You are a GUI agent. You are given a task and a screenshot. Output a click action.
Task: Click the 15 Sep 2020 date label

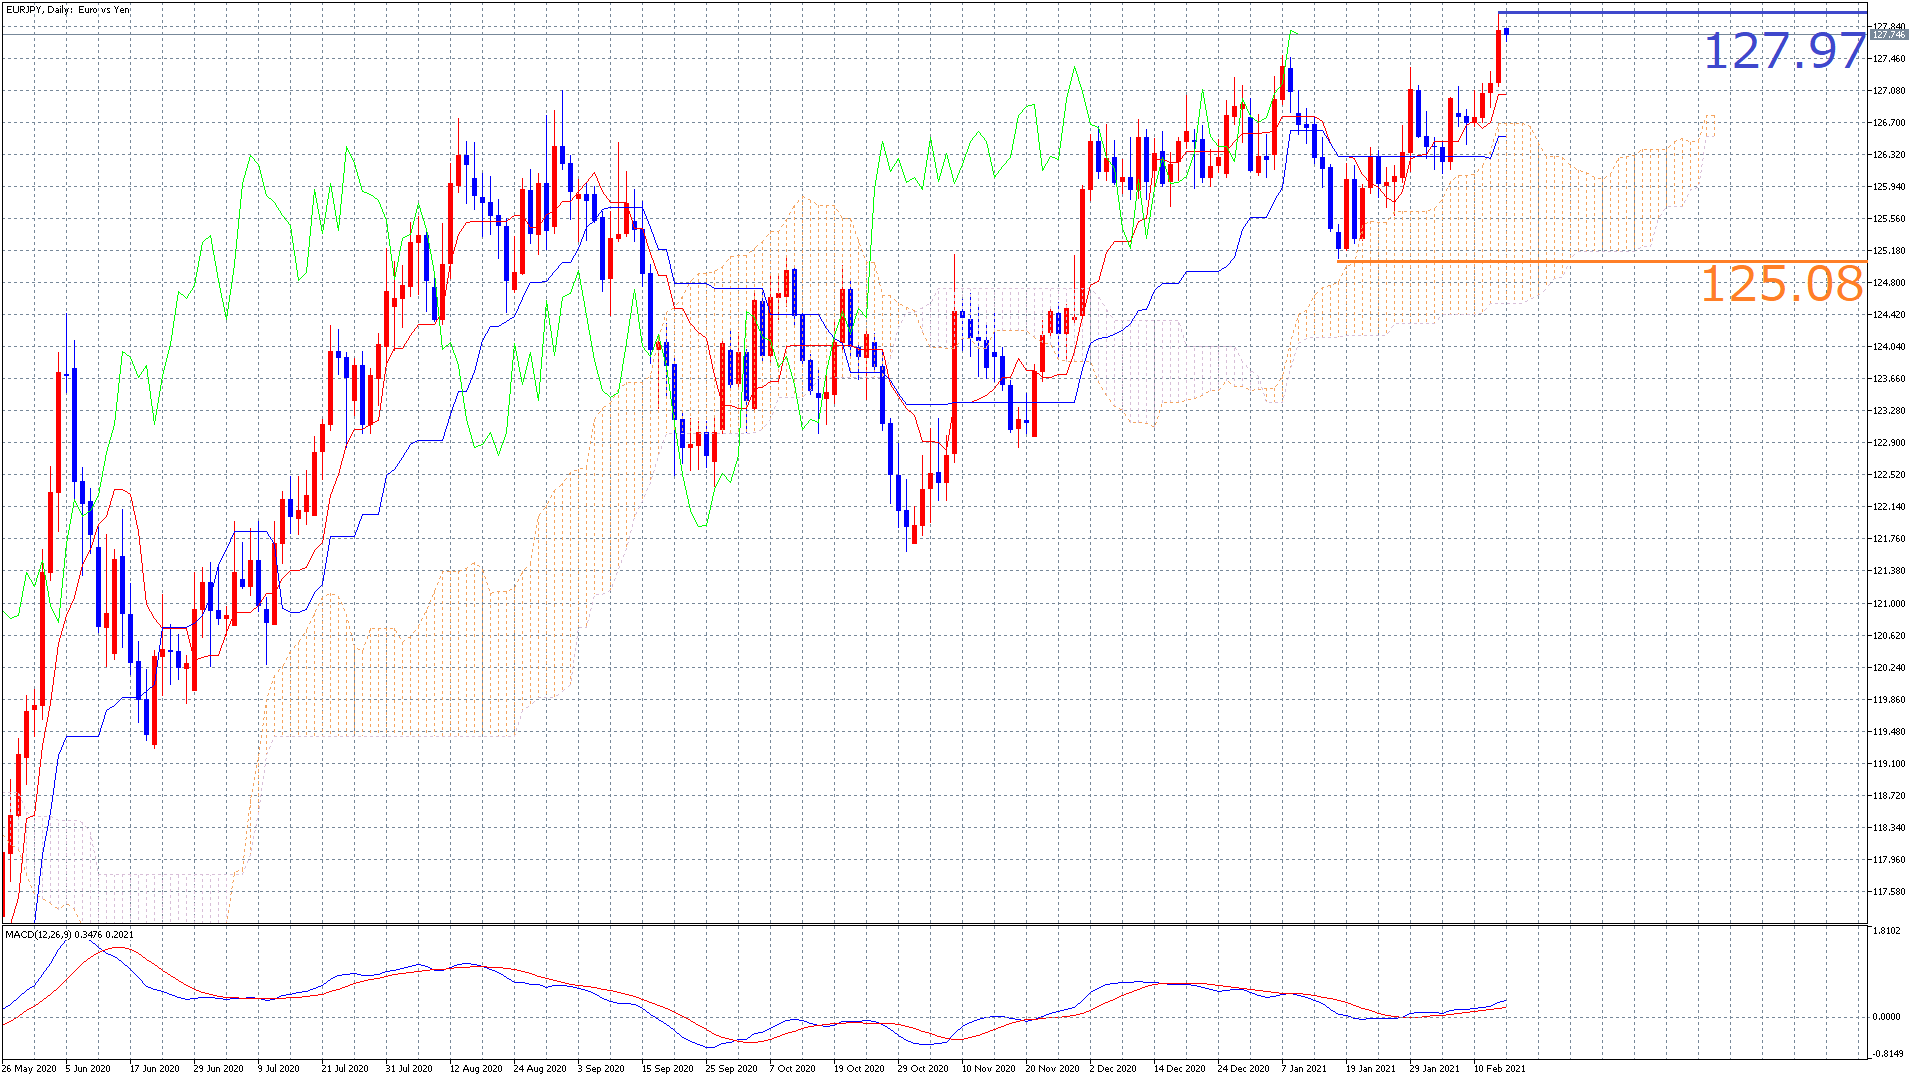(667, 1068)
